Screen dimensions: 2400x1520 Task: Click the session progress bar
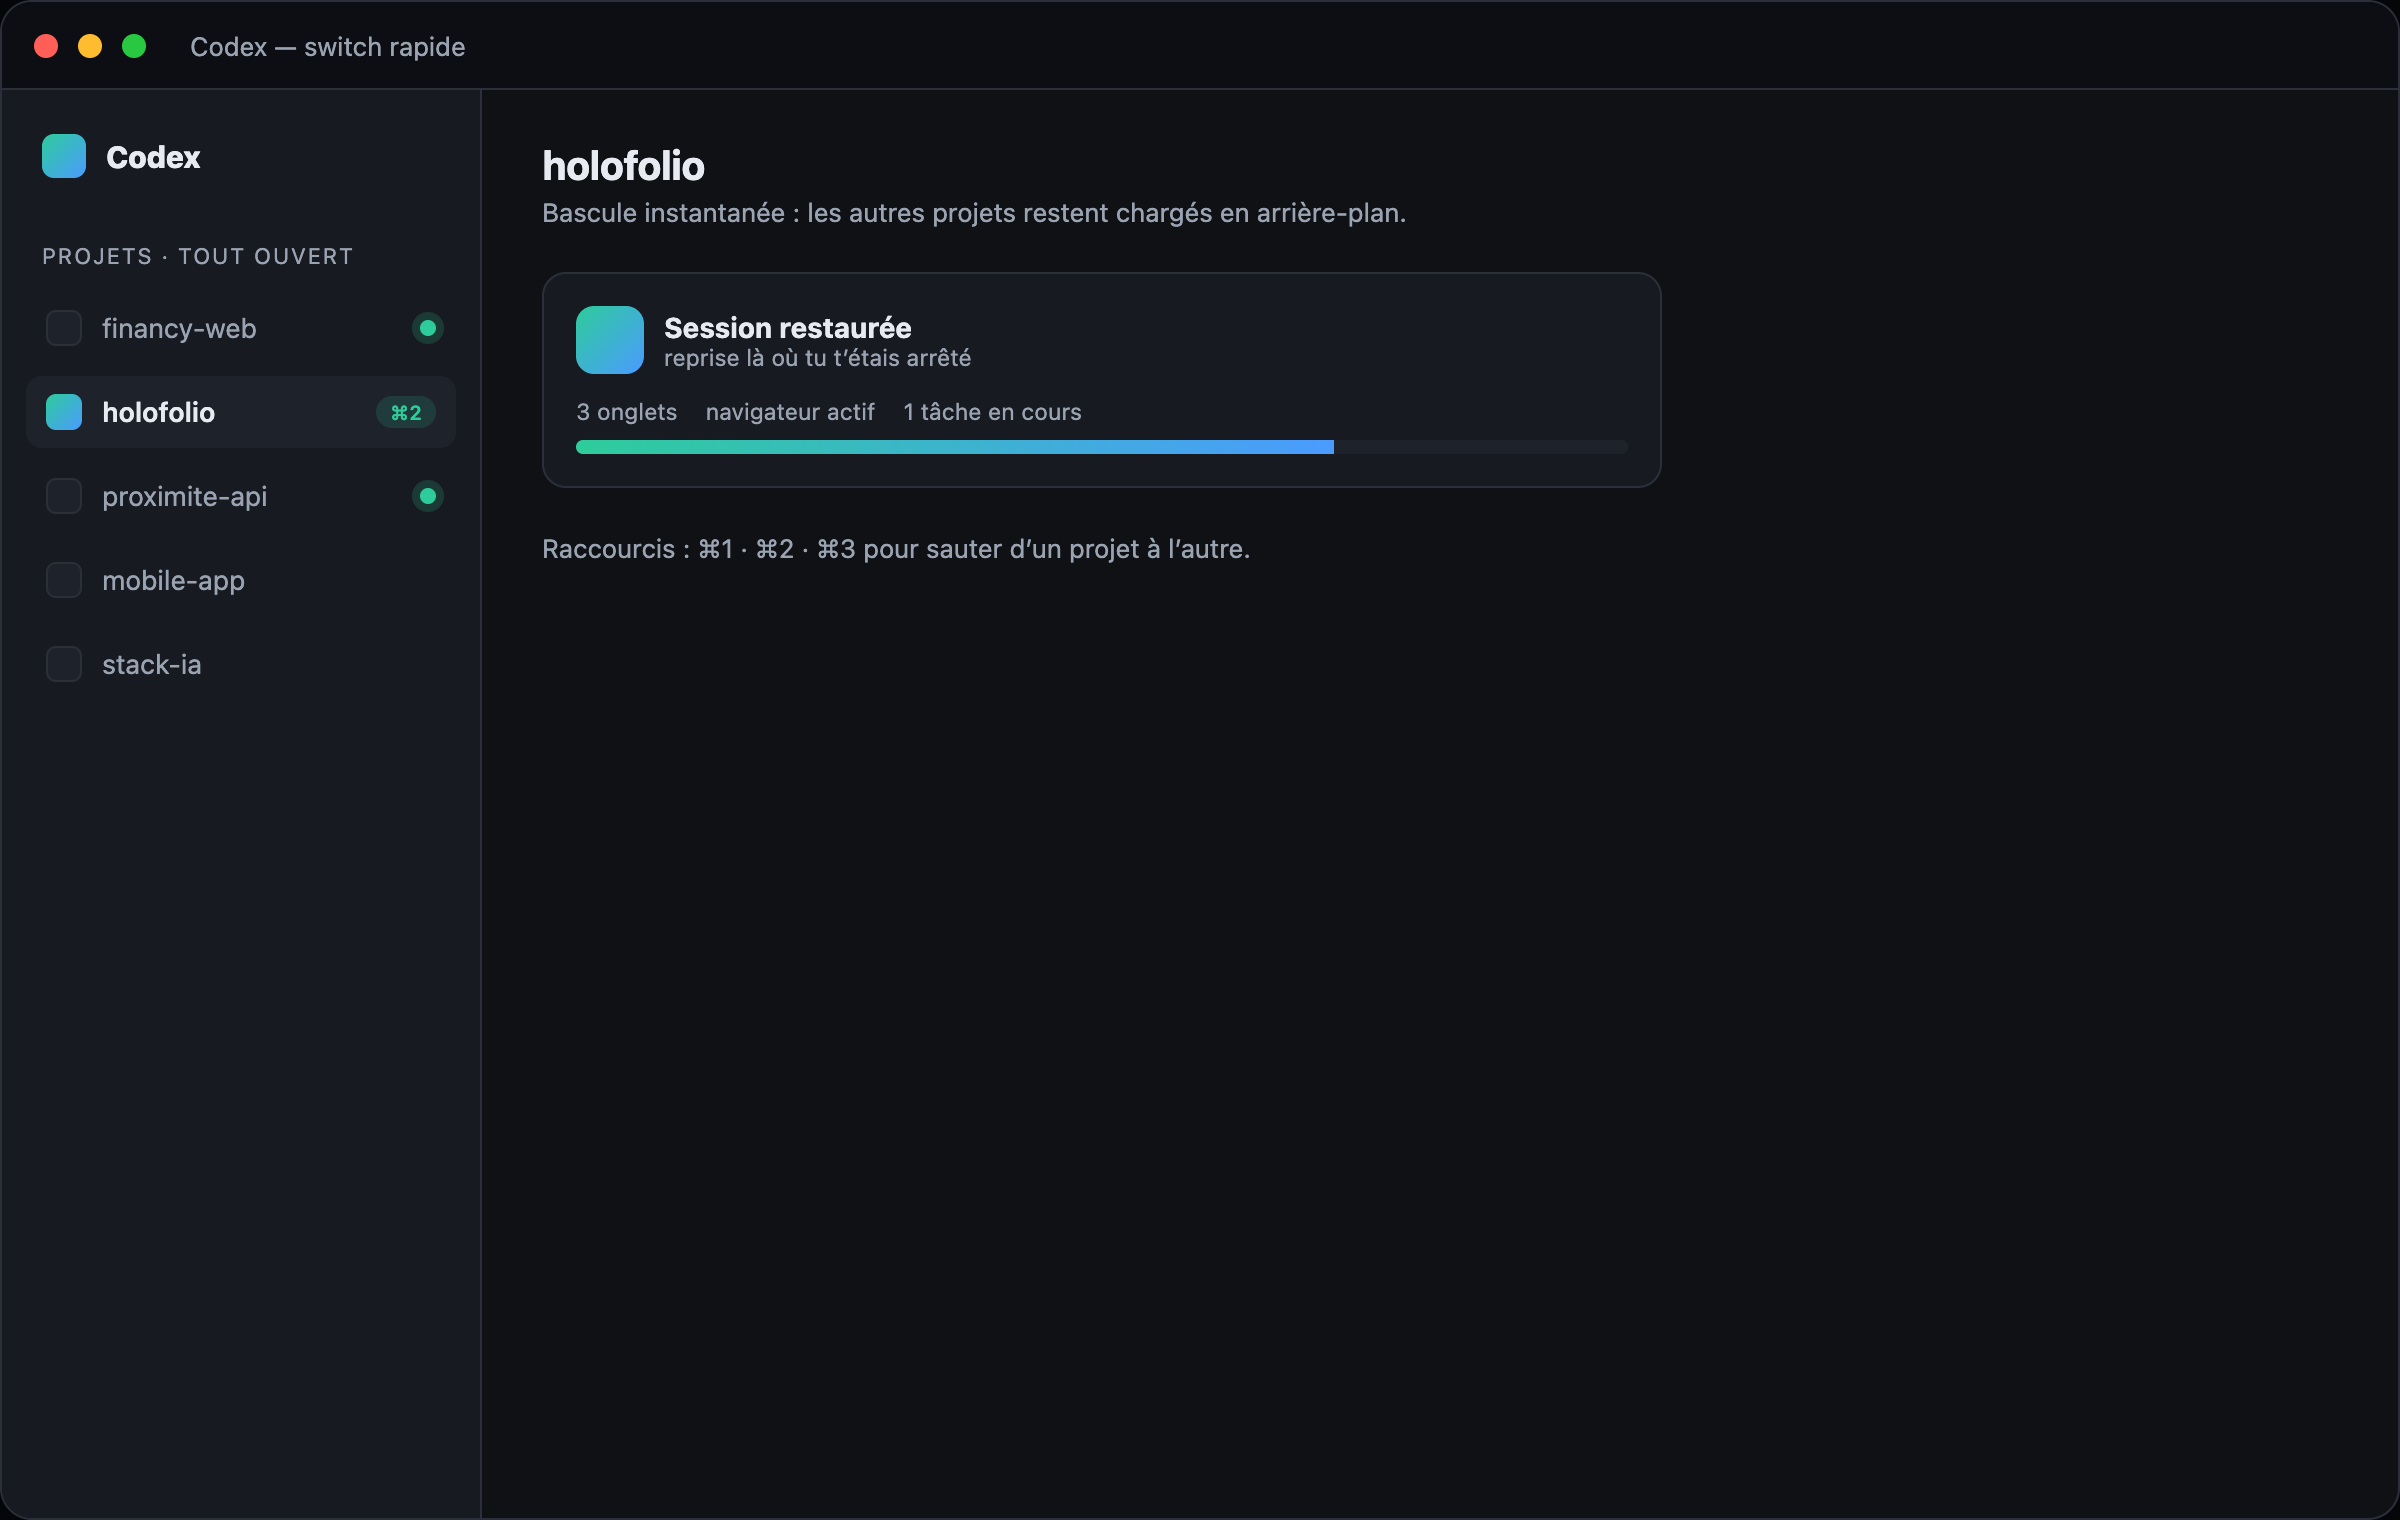pyautogui.click(x=1102, y=447)
